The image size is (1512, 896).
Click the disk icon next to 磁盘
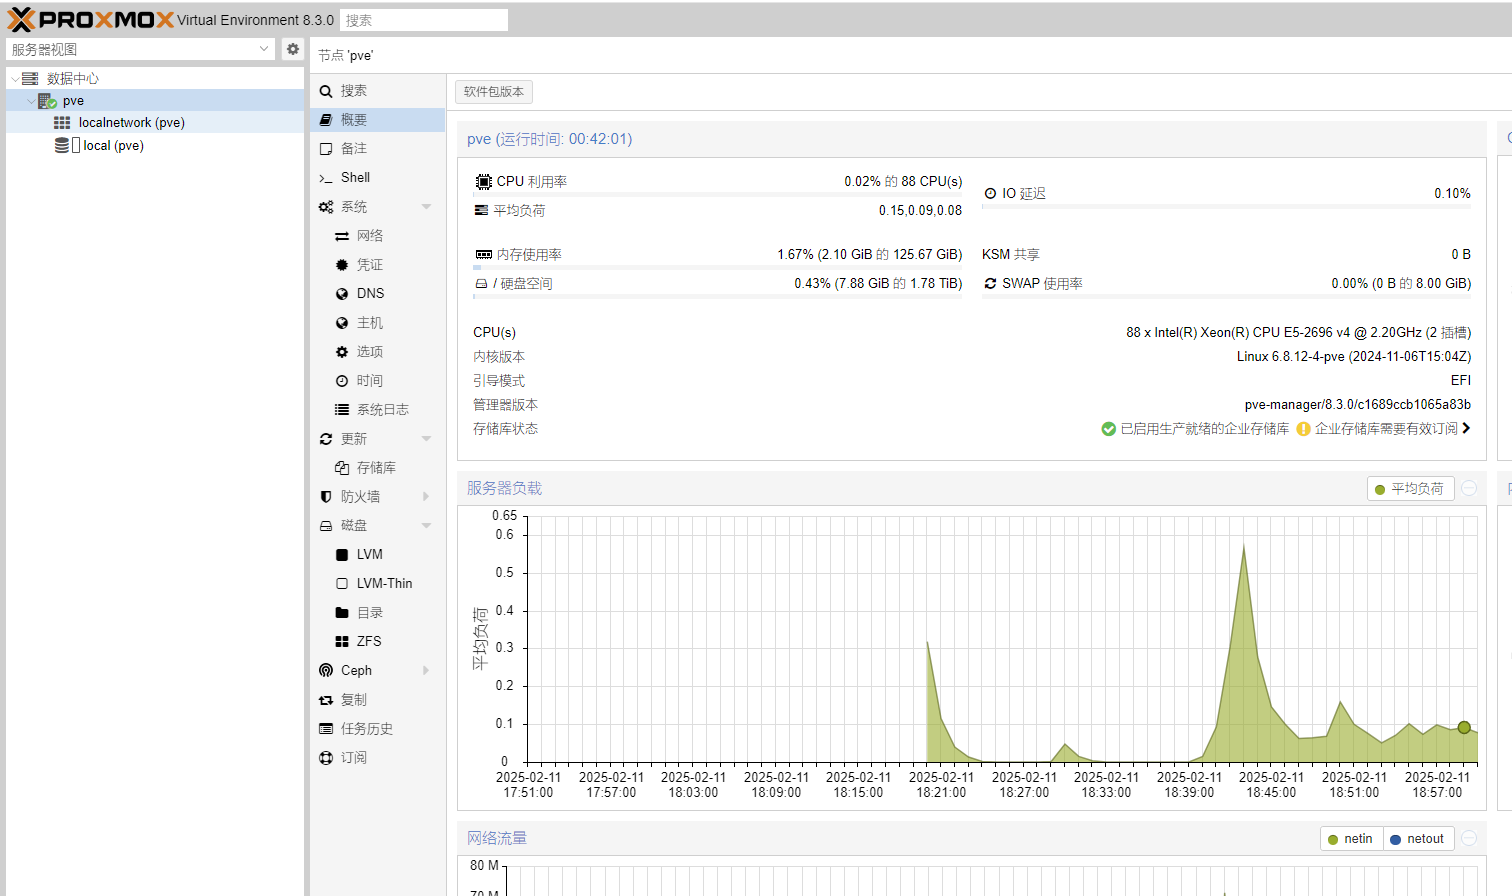326,526
